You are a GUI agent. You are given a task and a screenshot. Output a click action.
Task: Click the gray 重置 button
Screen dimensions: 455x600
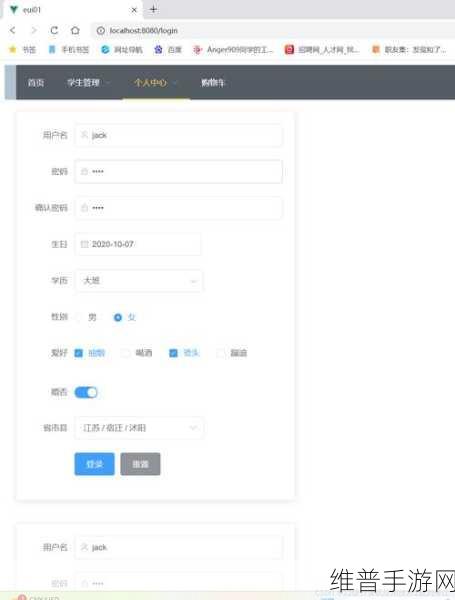tap(140, 464)
